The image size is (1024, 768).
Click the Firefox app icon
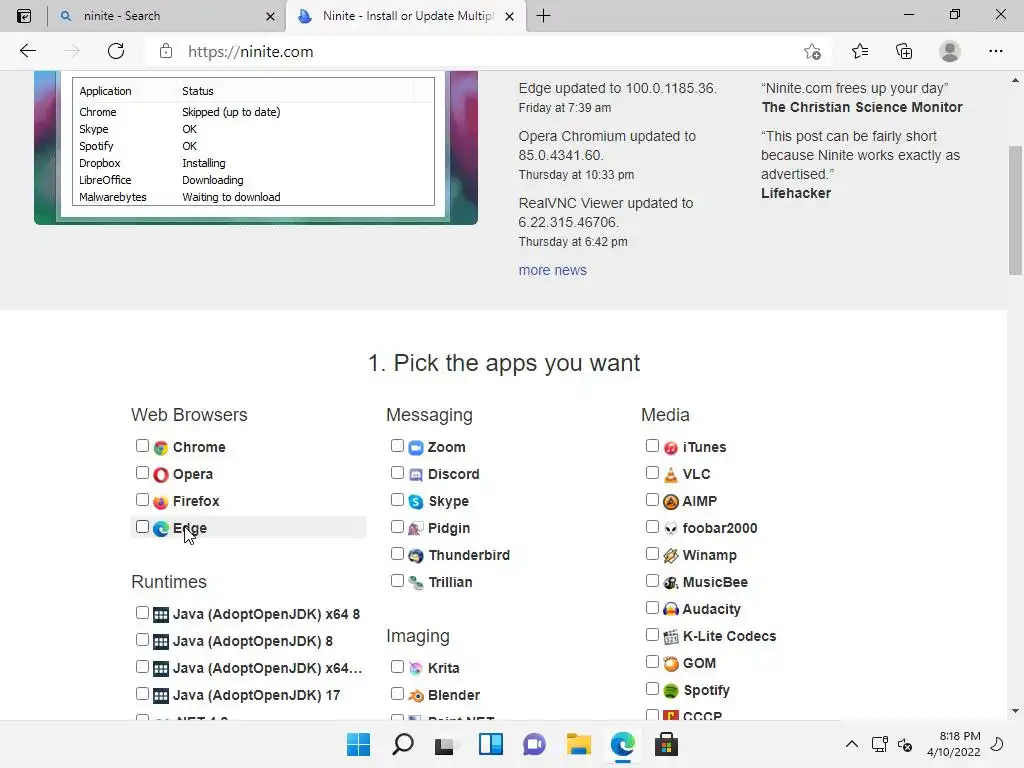(x=161, y=502)
